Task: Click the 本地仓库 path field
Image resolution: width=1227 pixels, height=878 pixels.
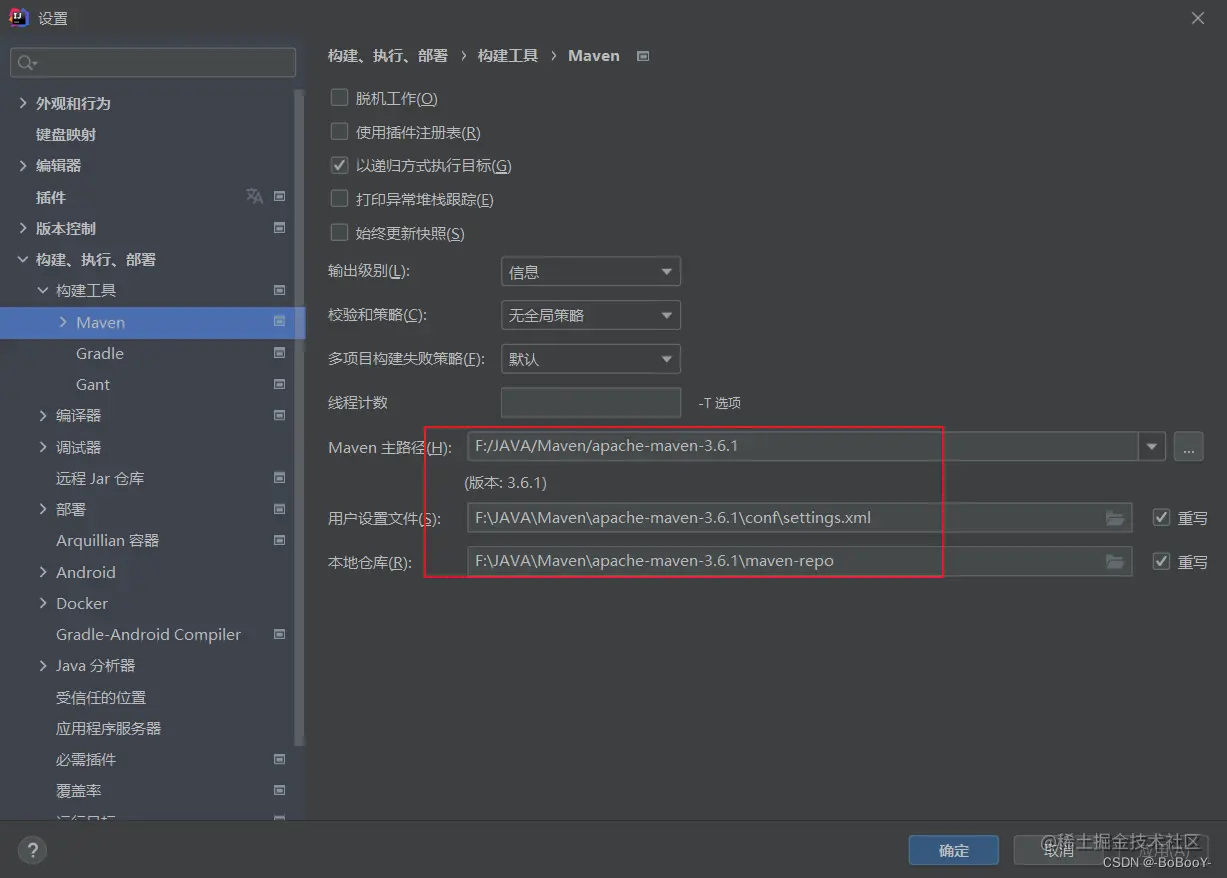Action: (x=799, y=562)
